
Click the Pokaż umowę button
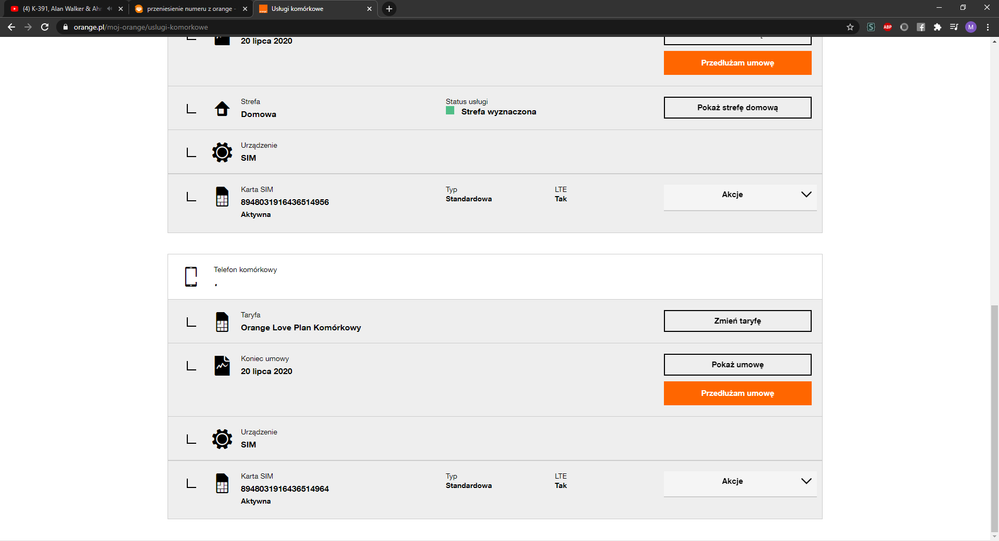click(737, 364)
